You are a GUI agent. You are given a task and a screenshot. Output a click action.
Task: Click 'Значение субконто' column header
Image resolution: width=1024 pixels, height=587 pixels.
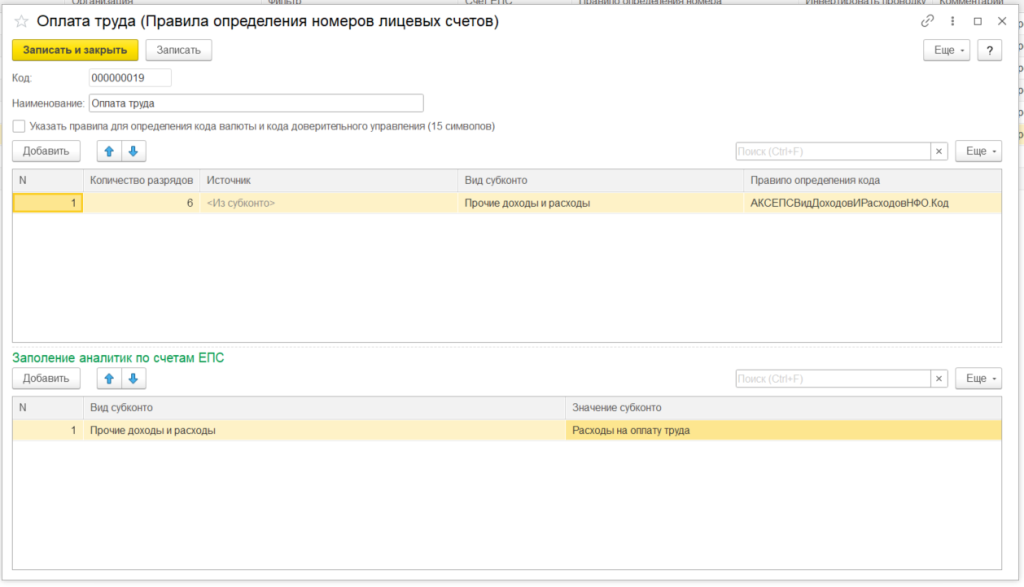(x=616, y=408)
